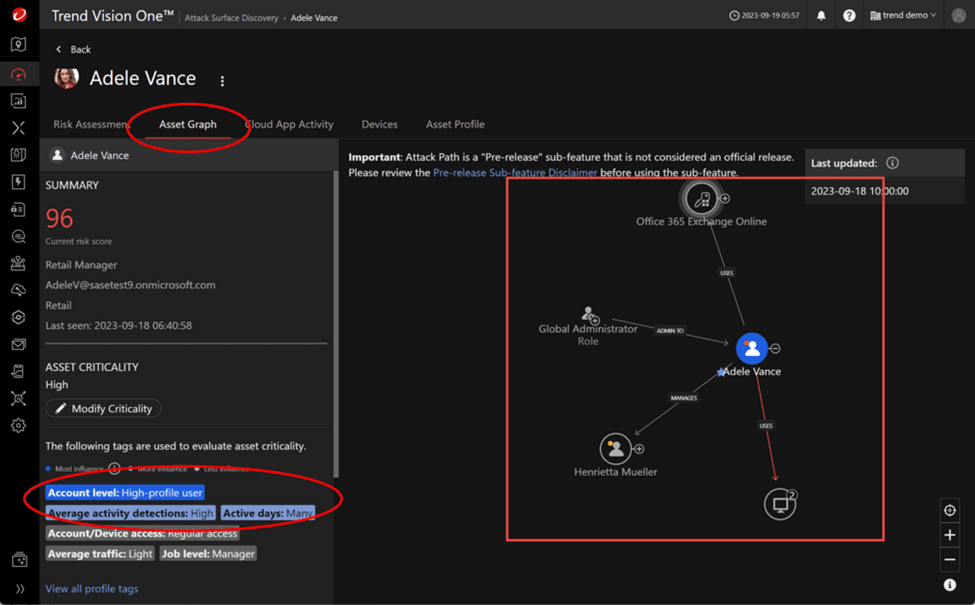Viewport: 975px width, 605px height.
Task: Open the three-dot menu beside Adele Vance
Action: (x=222, y=81)
